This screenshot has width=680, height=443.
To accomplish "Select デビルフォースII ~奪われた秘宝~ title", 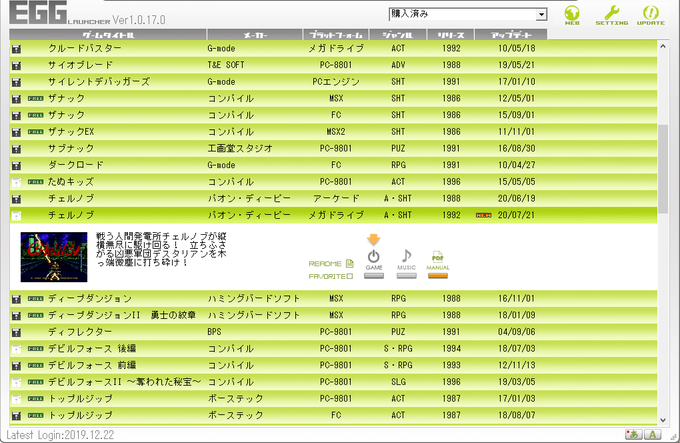I will coord(124,381).
